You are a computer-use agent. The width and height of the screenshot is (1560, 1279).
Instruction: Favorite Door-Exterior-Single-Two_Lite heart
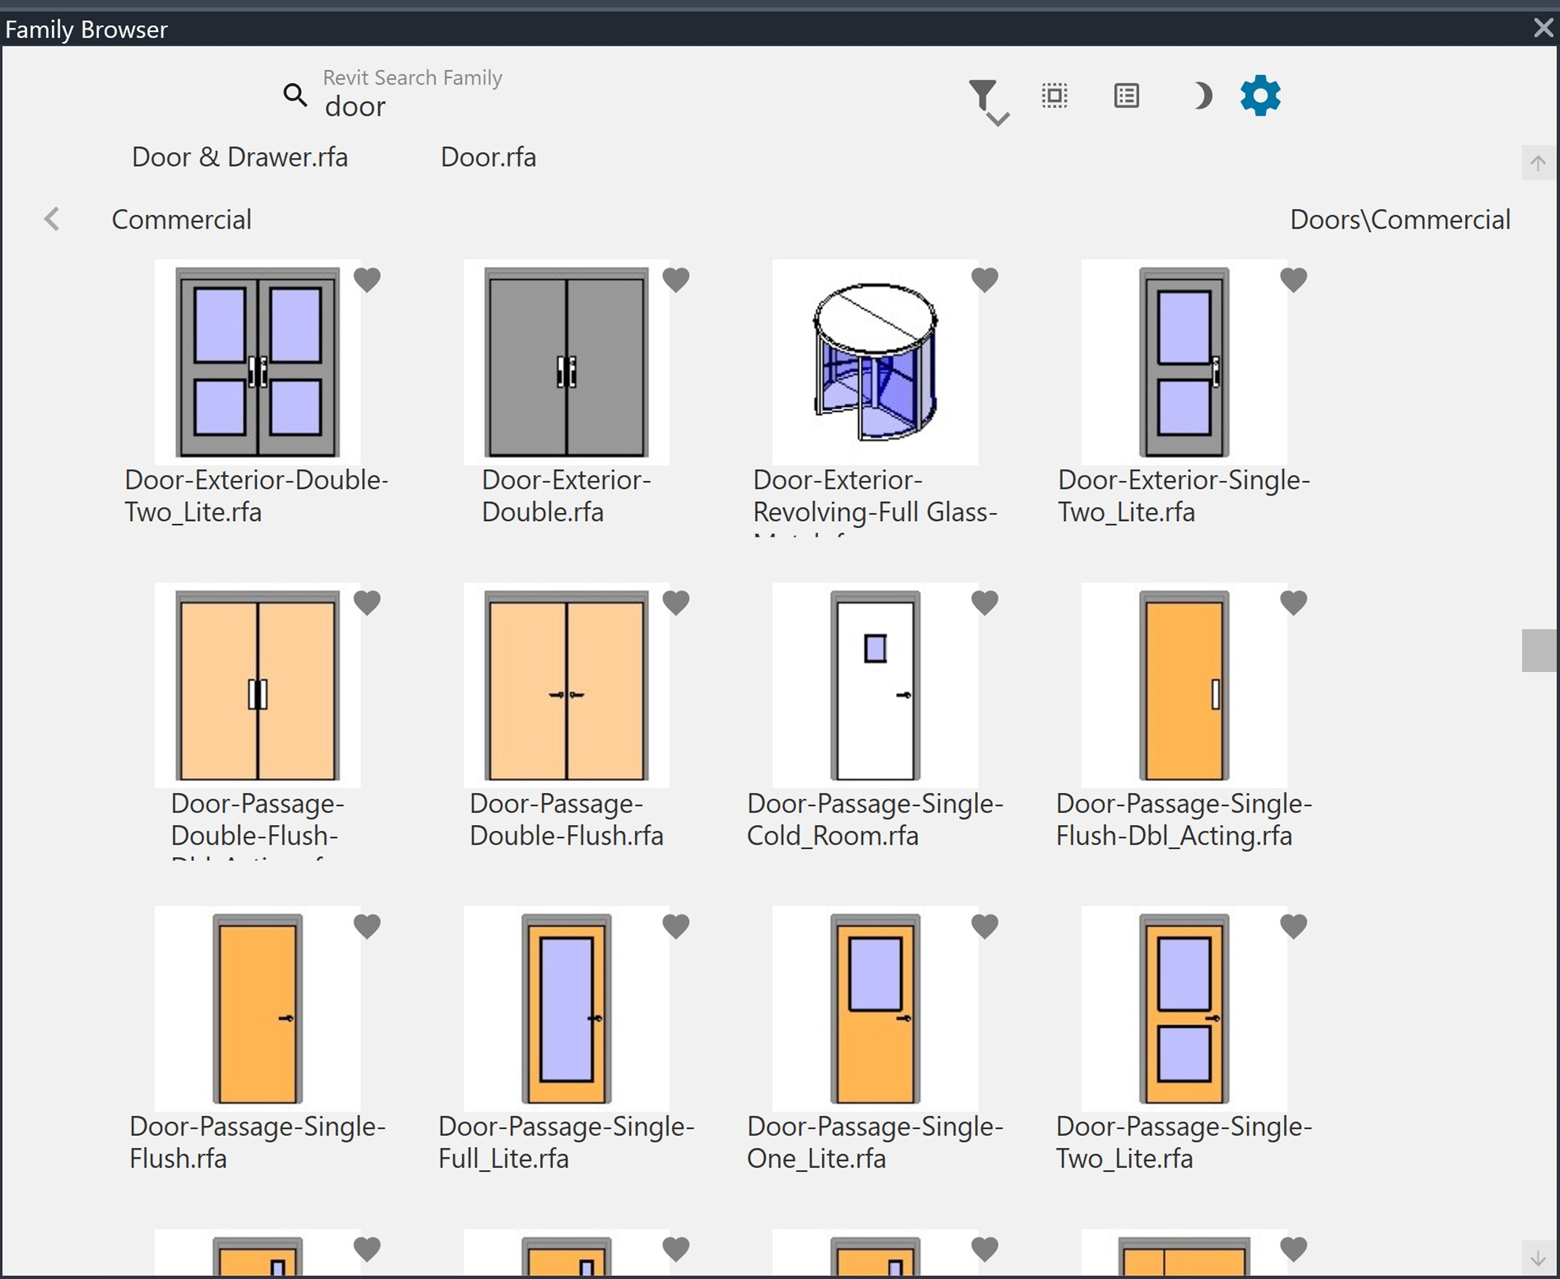[x=1294, y=280]
